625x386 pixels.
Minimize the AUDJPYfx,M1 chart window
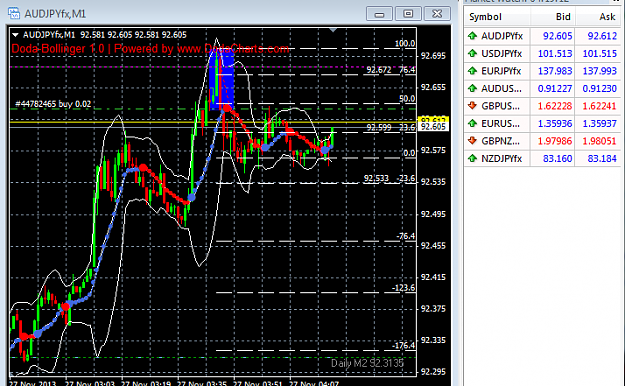[x=379, y=14]
